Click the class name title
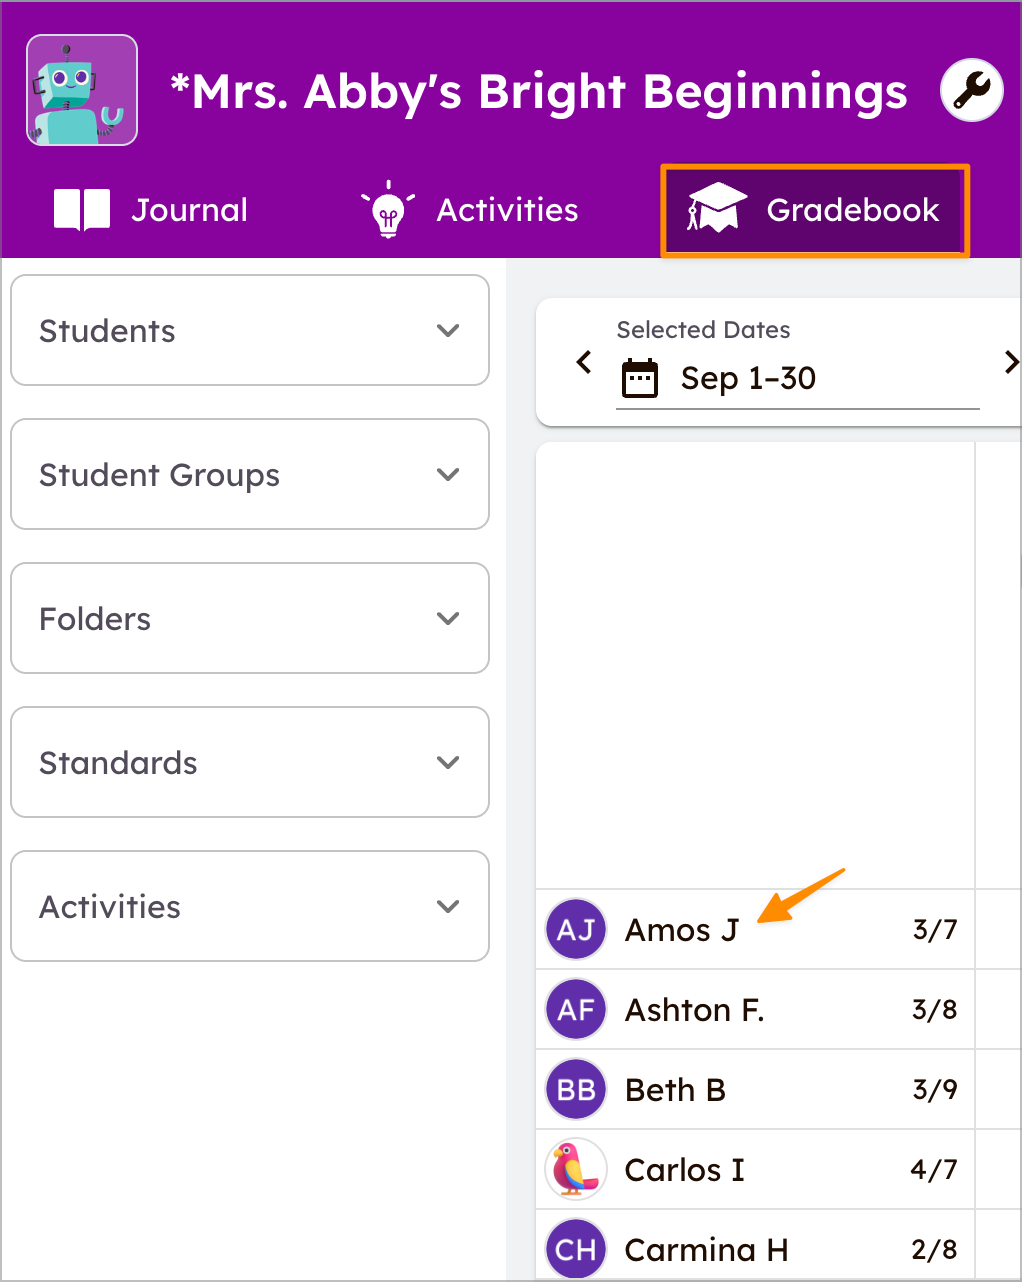Viewport: 1022px width, 1282px height. 539,92
